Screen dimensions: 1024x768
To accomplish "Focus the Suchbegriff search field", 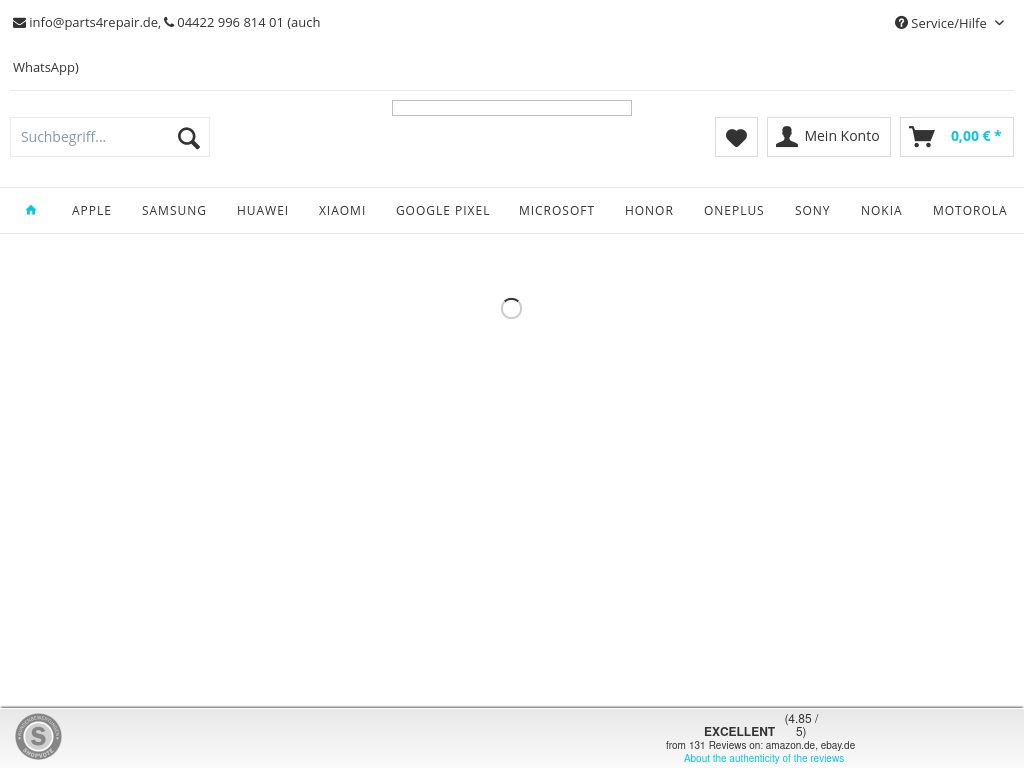I will pos(90,137).
